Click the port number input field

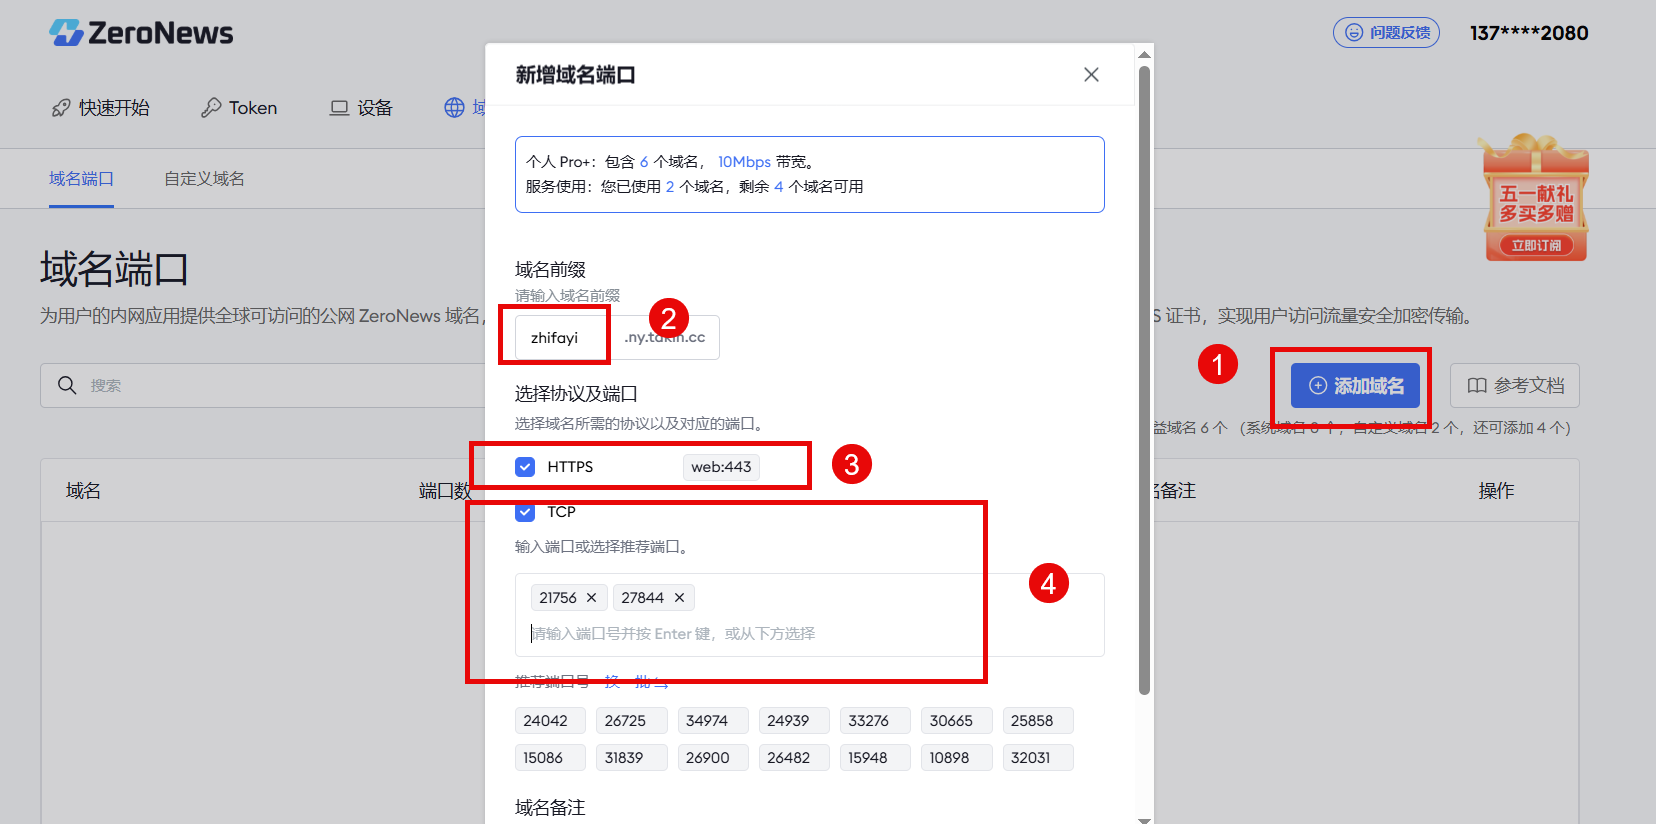pyautogui.click(x=810, y=634)
